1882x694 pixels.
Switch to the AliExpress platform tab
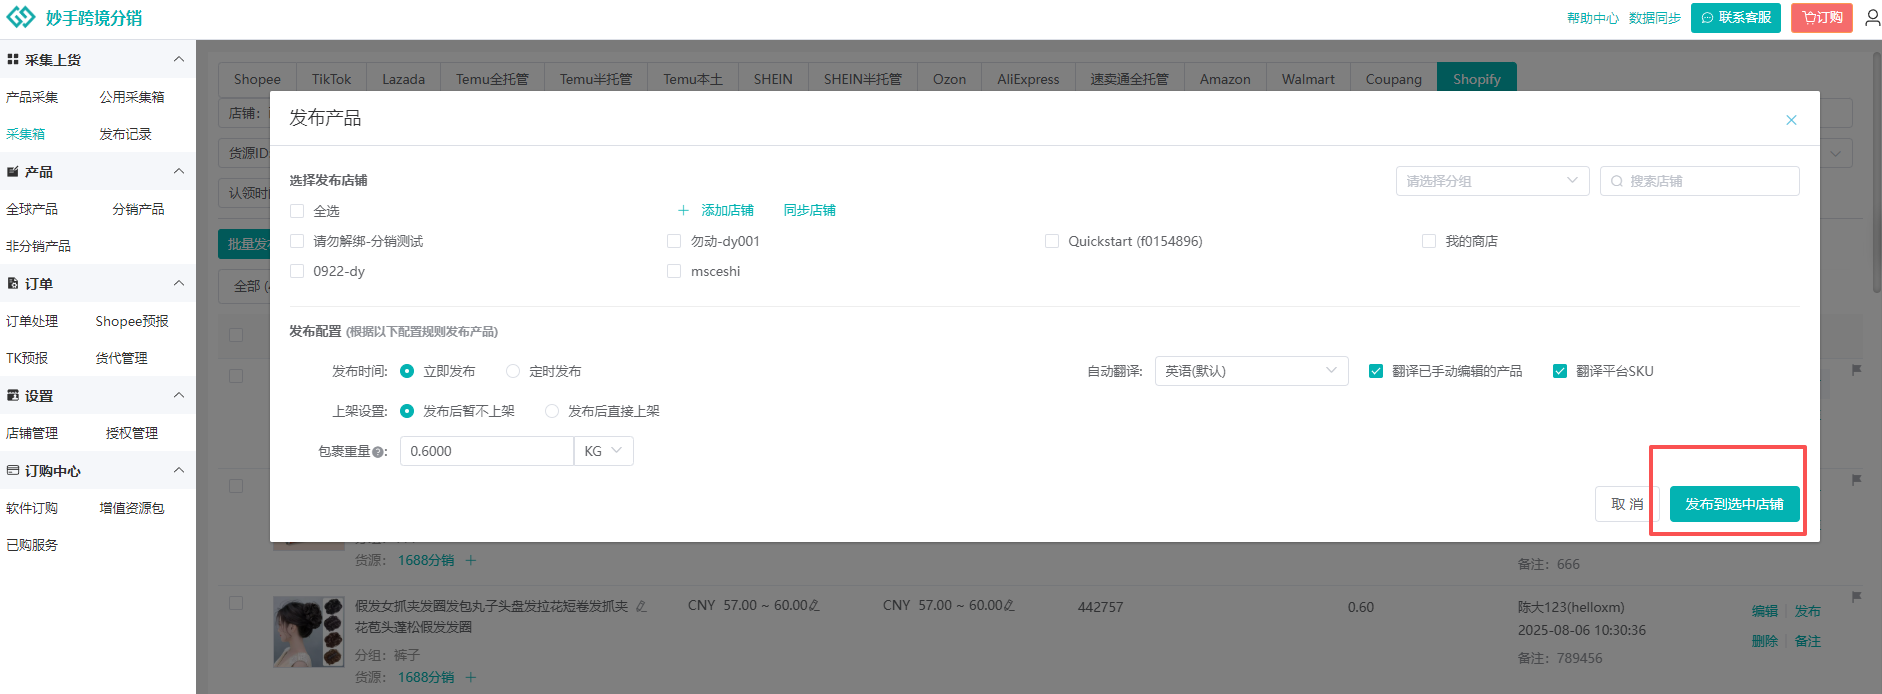click(x=1028, y=78)
